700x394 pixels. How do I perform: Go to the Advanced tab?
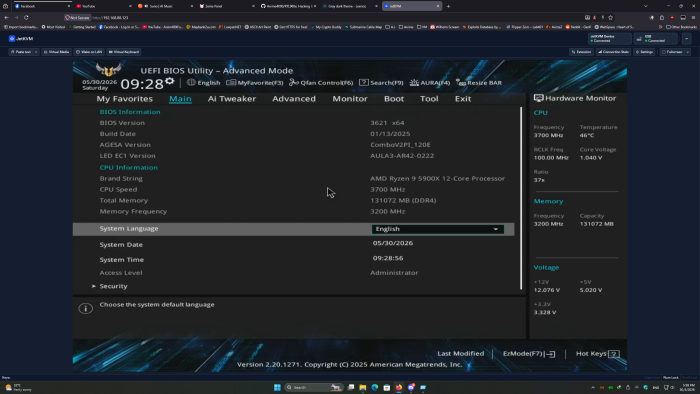point(294,99)
